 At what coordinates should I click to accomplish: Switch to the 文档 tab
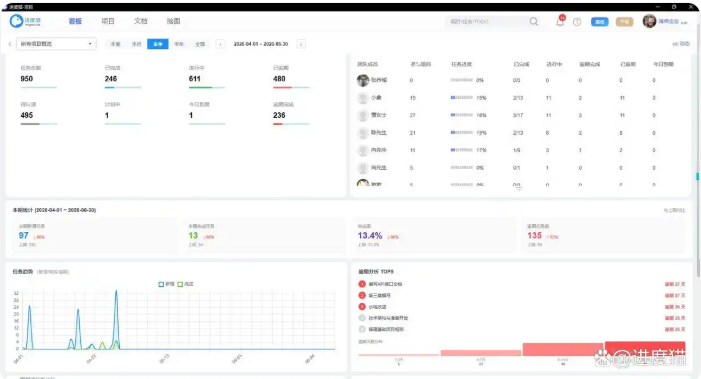pyautogui.click(x=140, y=21)
